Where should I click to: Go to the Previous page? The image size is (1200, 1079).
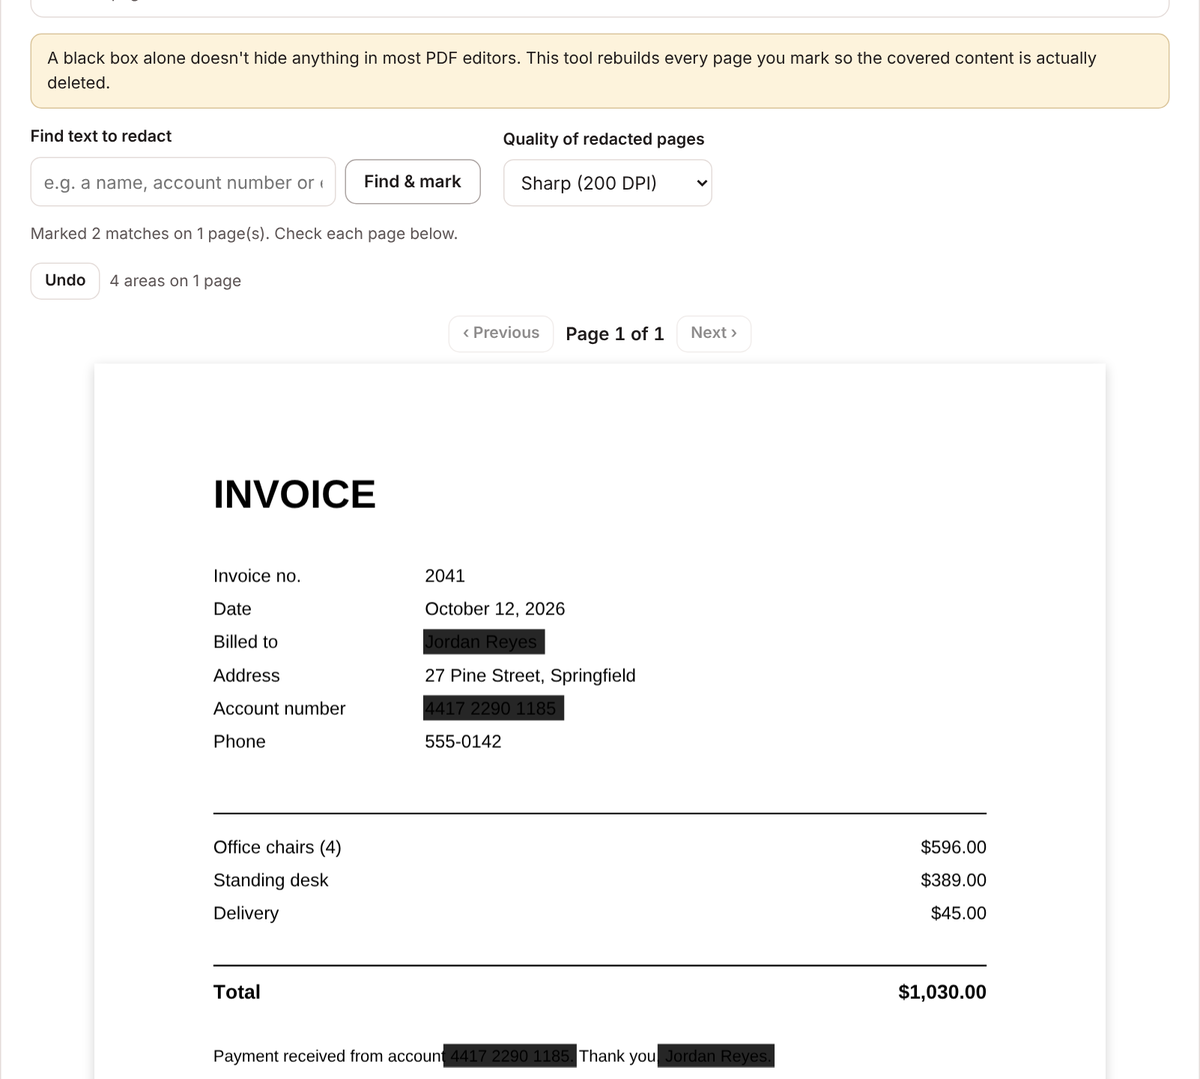point(501,333)
